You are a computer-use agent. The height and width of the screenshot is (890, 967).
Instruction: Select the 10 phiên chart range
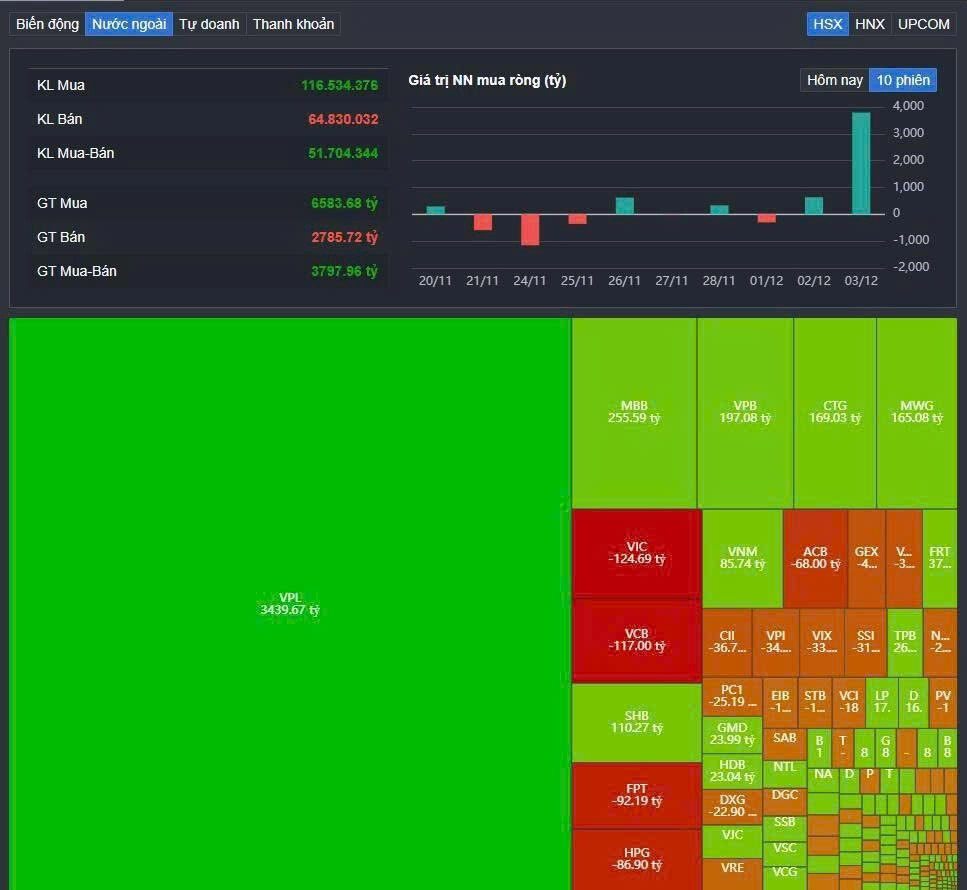[903, 80]
